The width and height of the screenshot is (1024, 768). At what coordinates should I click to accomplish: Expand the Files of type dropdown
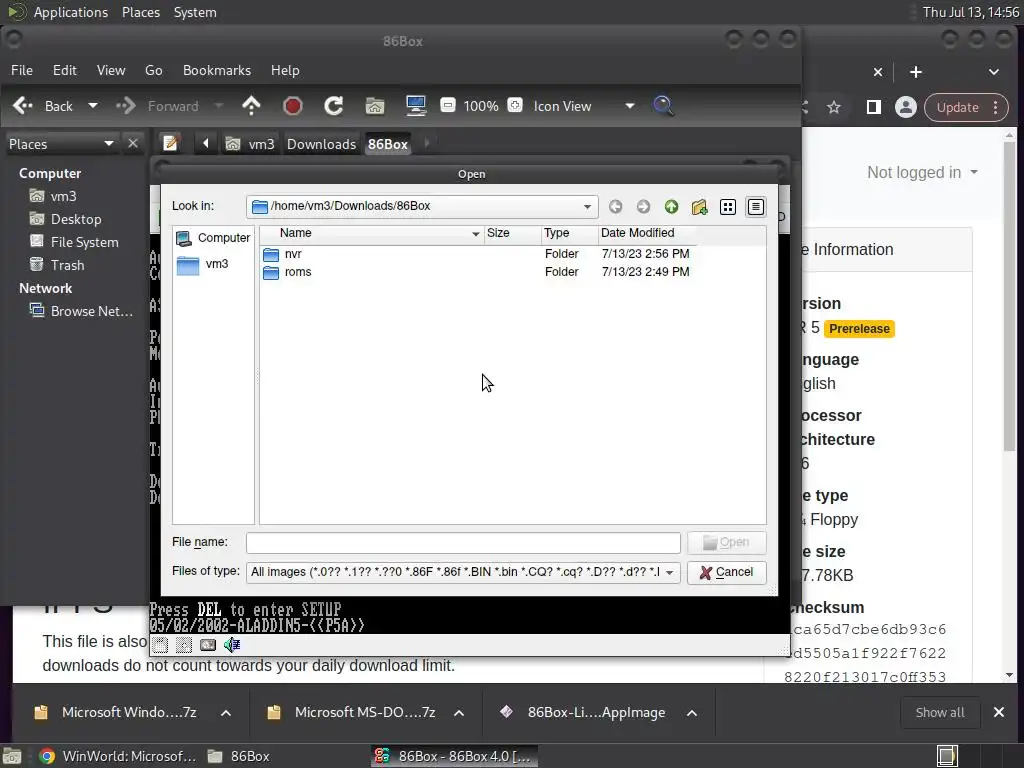669,573
